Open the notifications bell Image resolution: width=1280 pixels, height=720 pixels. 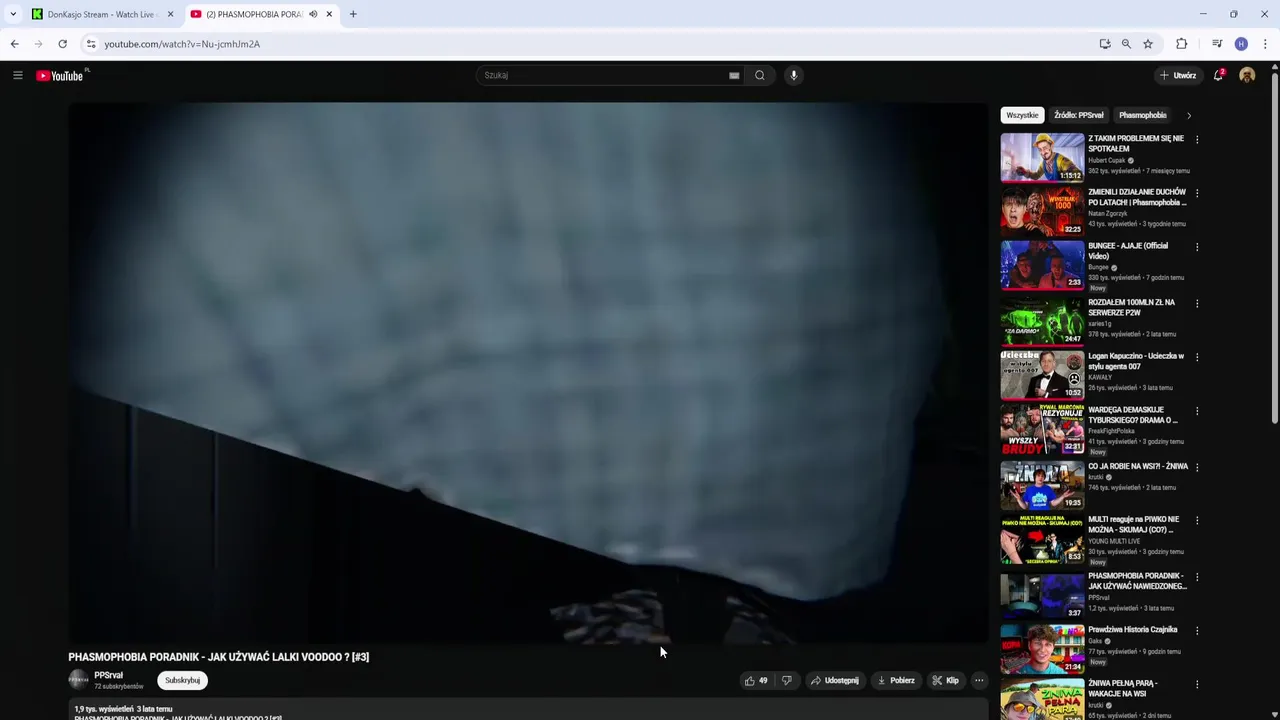coord(1218,75)
